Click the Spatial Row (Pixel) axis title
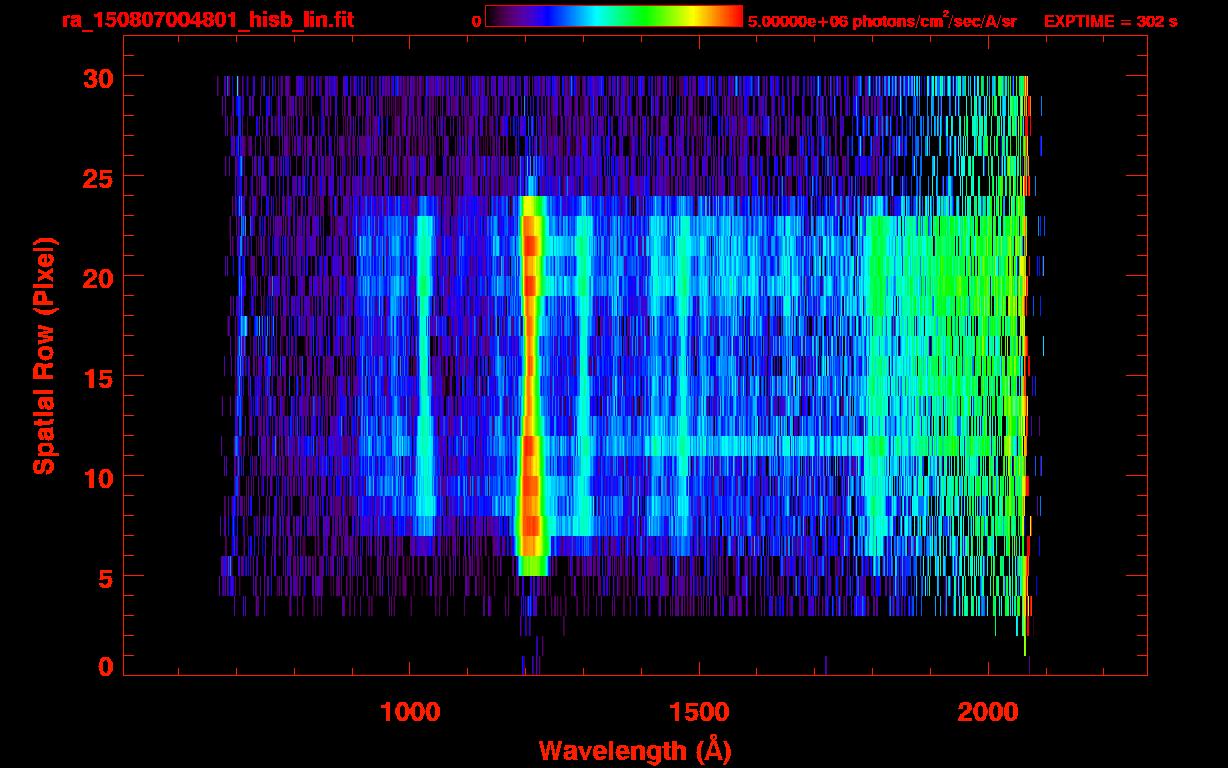 pyautogui.click(x=45, y=356)
